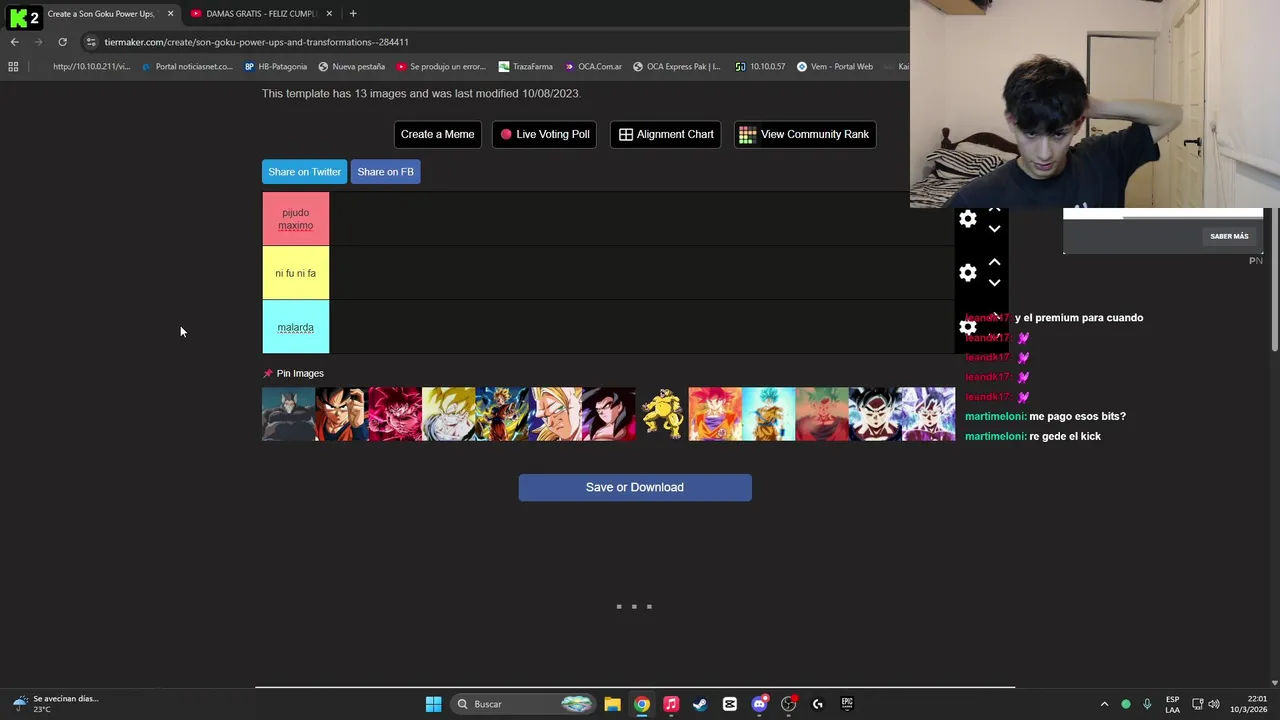Switch to the DAMAS GRATIS YouTube tab
Viewport: 1280px width, 720px height.
coord(260,14)
